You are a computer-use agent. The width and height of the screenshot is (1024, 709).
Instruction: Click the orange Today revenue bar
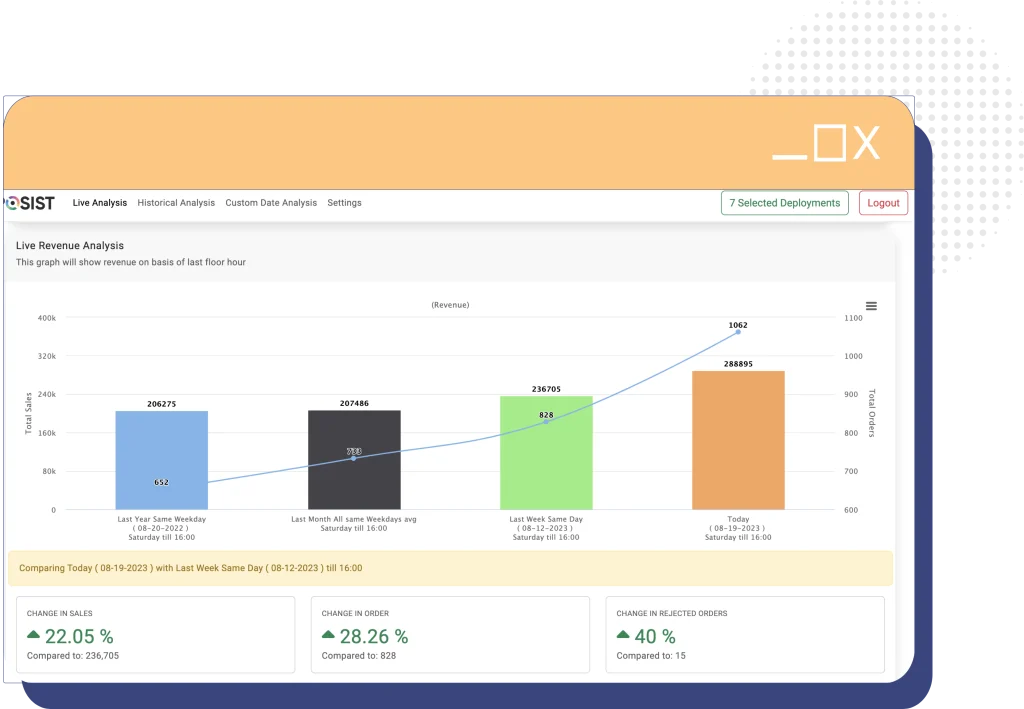tap(738, 440)
